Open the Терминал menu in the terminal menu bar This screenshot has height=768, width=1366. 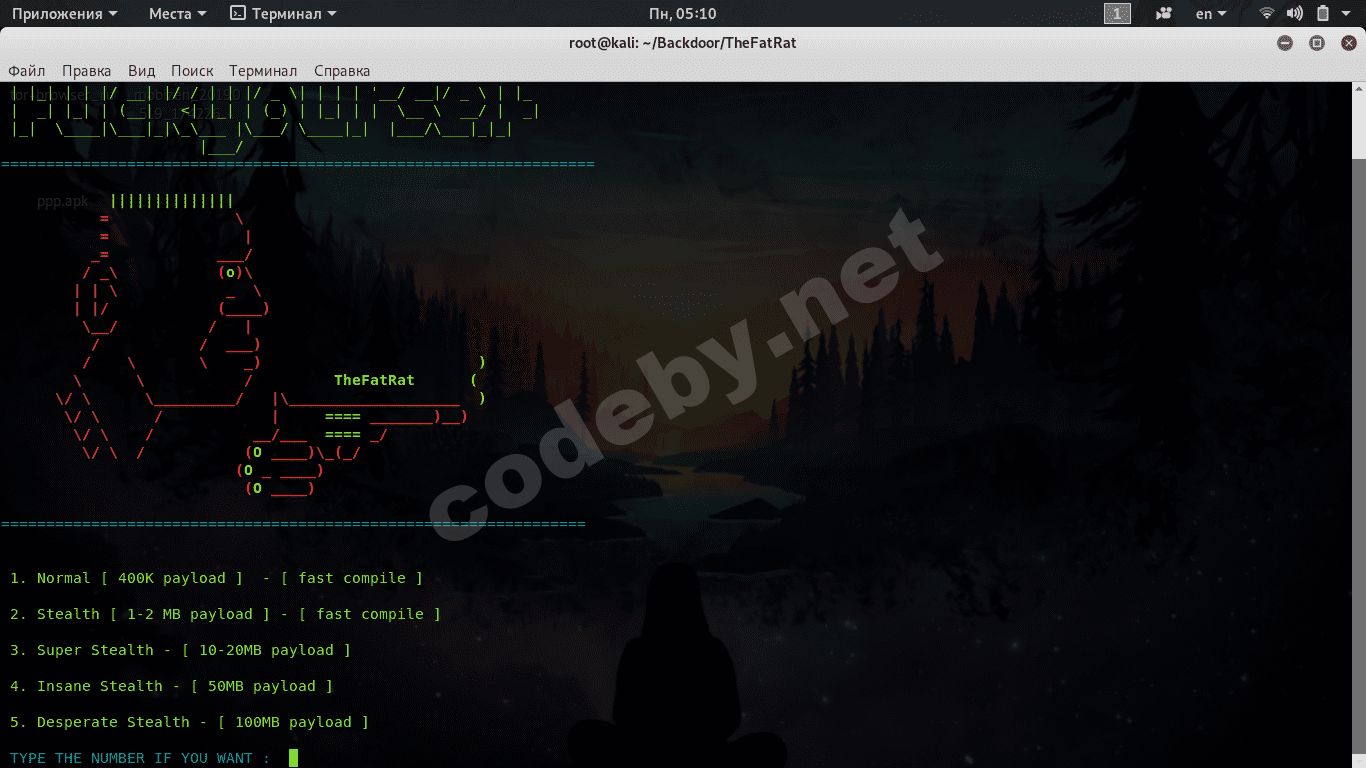point(263,71)
